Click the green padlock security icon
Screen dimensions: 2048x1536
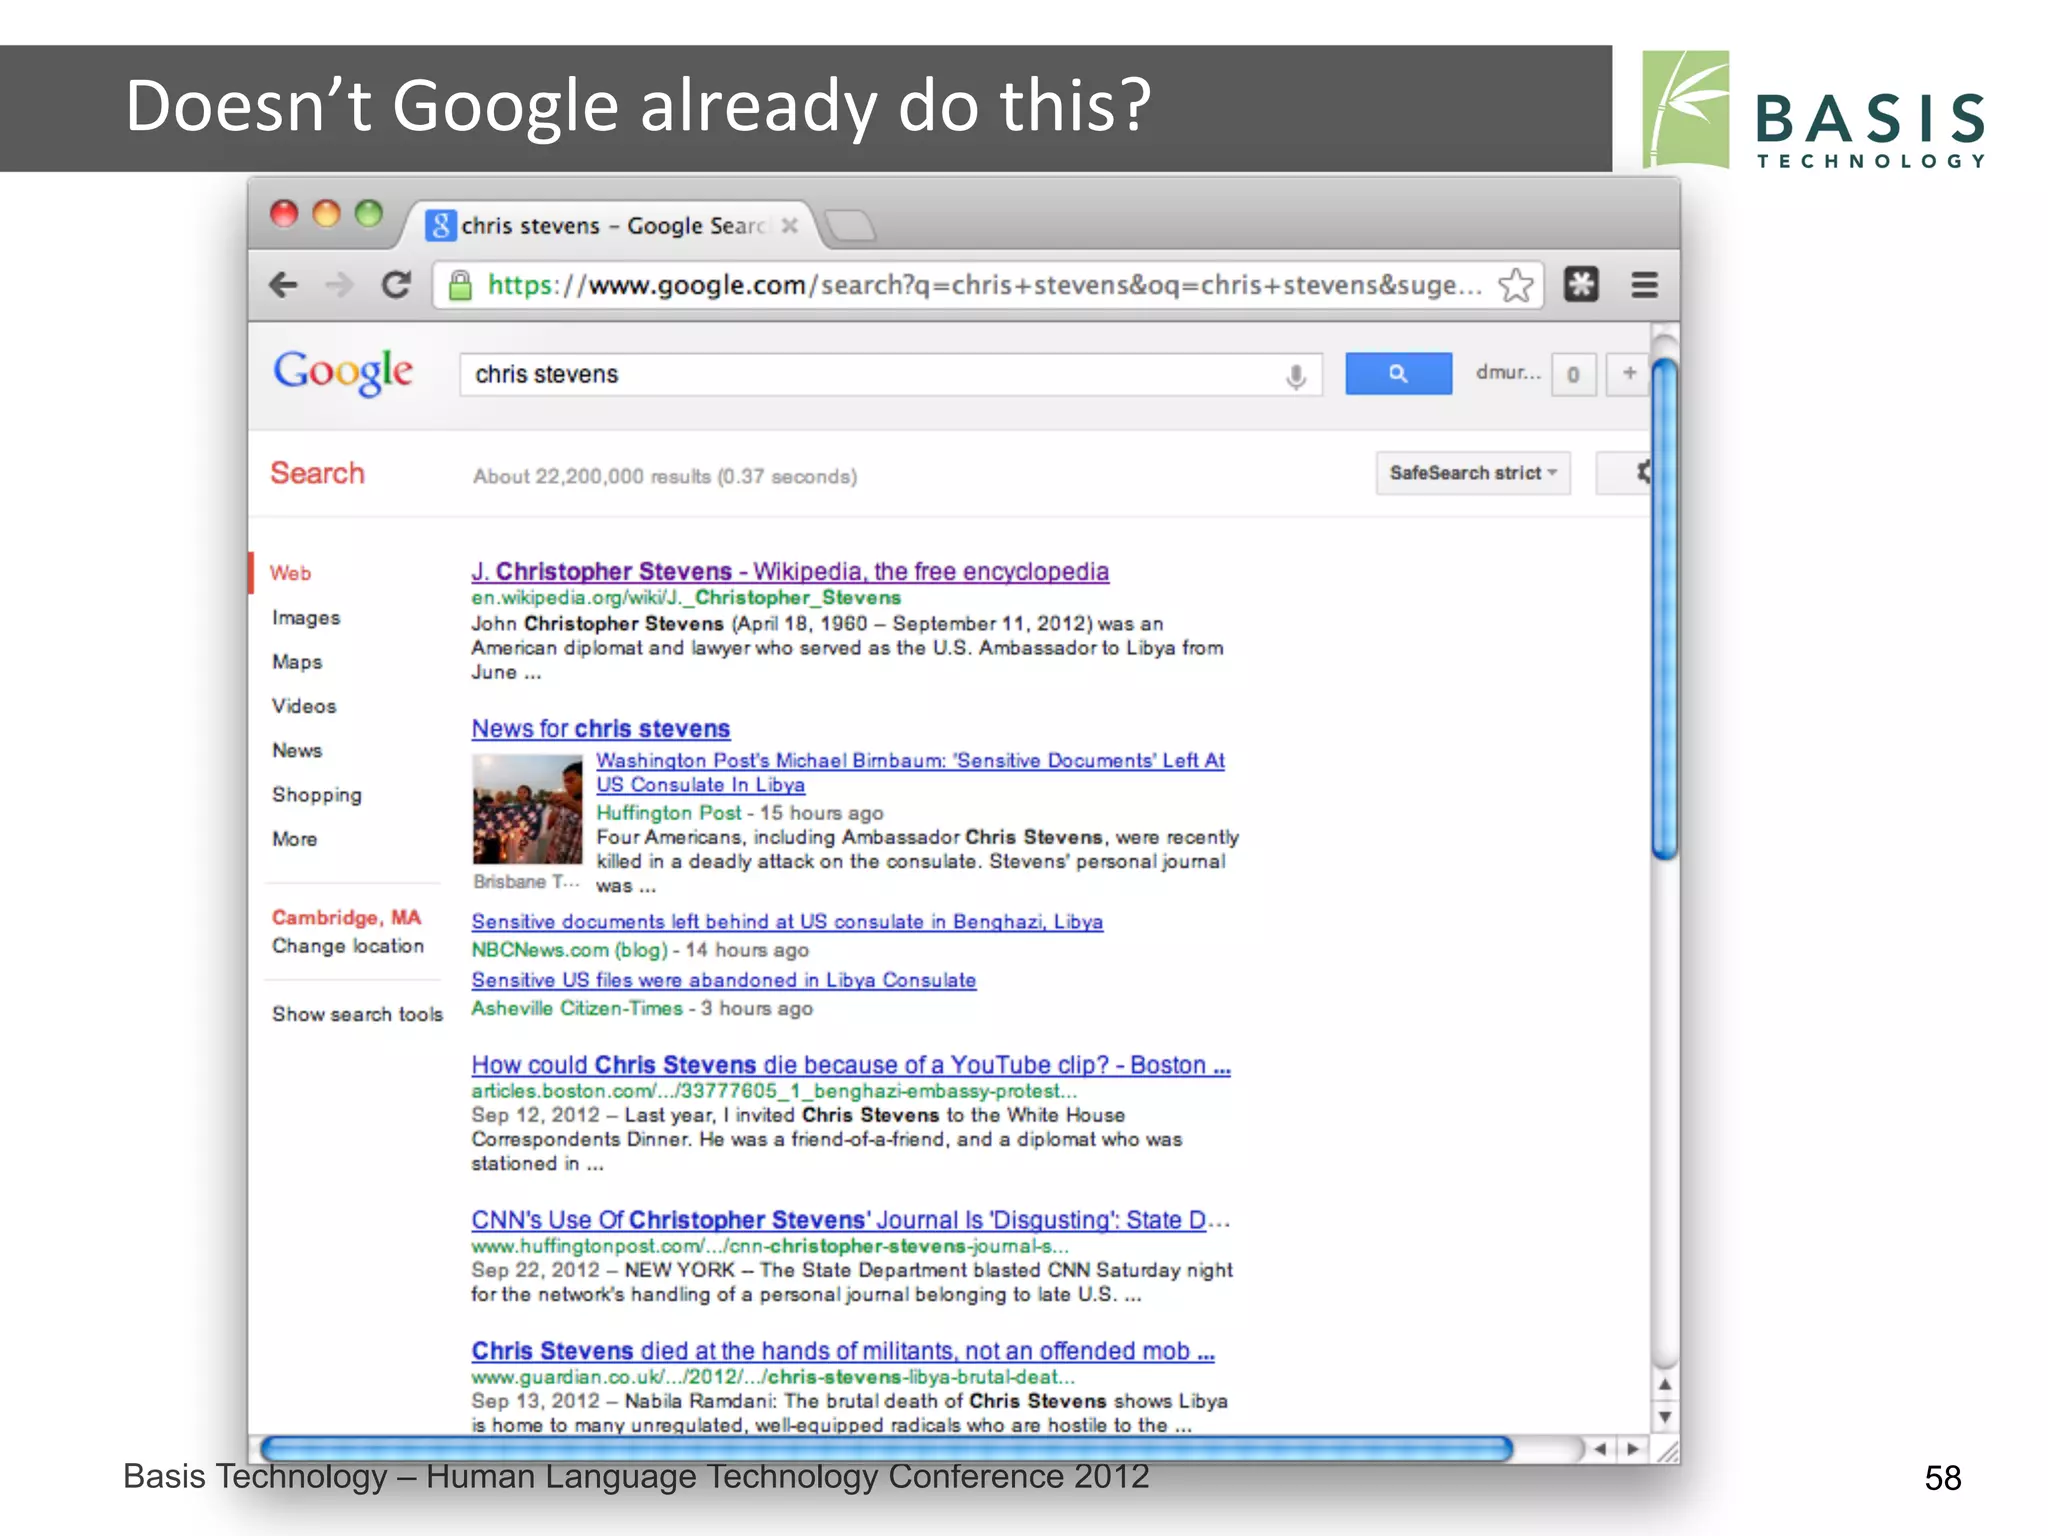460,286
